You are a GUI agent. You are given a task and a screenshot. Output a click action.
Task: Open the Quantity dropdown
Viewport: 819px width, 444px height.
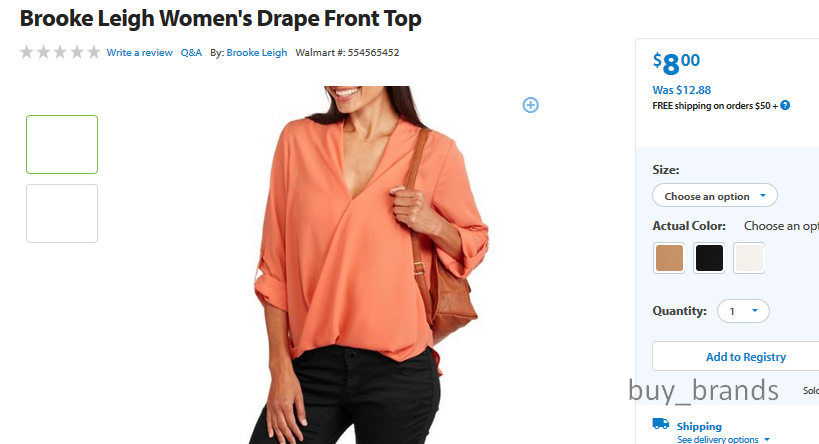tap(743, 311)
